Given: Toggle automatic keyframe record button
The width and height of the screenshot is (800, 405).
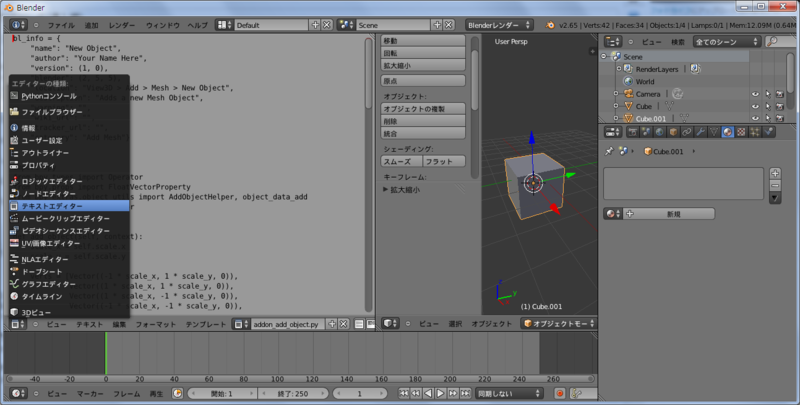Looking at the screenshot, I should click(560, 393).
